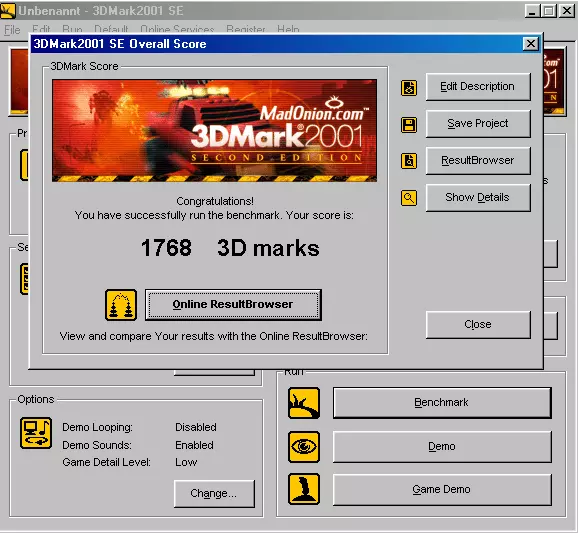Click the Demo eye icon
This screenshot has width=578, height=533.
click(304, 446)
